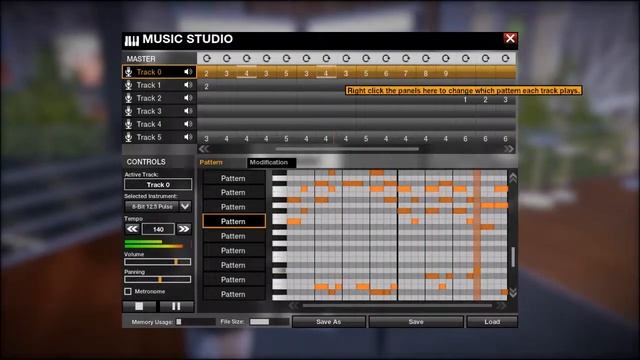Image resolution: width=640 pixels, height=360 pixels.
Task: Click the Volume slider handle
Action: tap(176, 262)
